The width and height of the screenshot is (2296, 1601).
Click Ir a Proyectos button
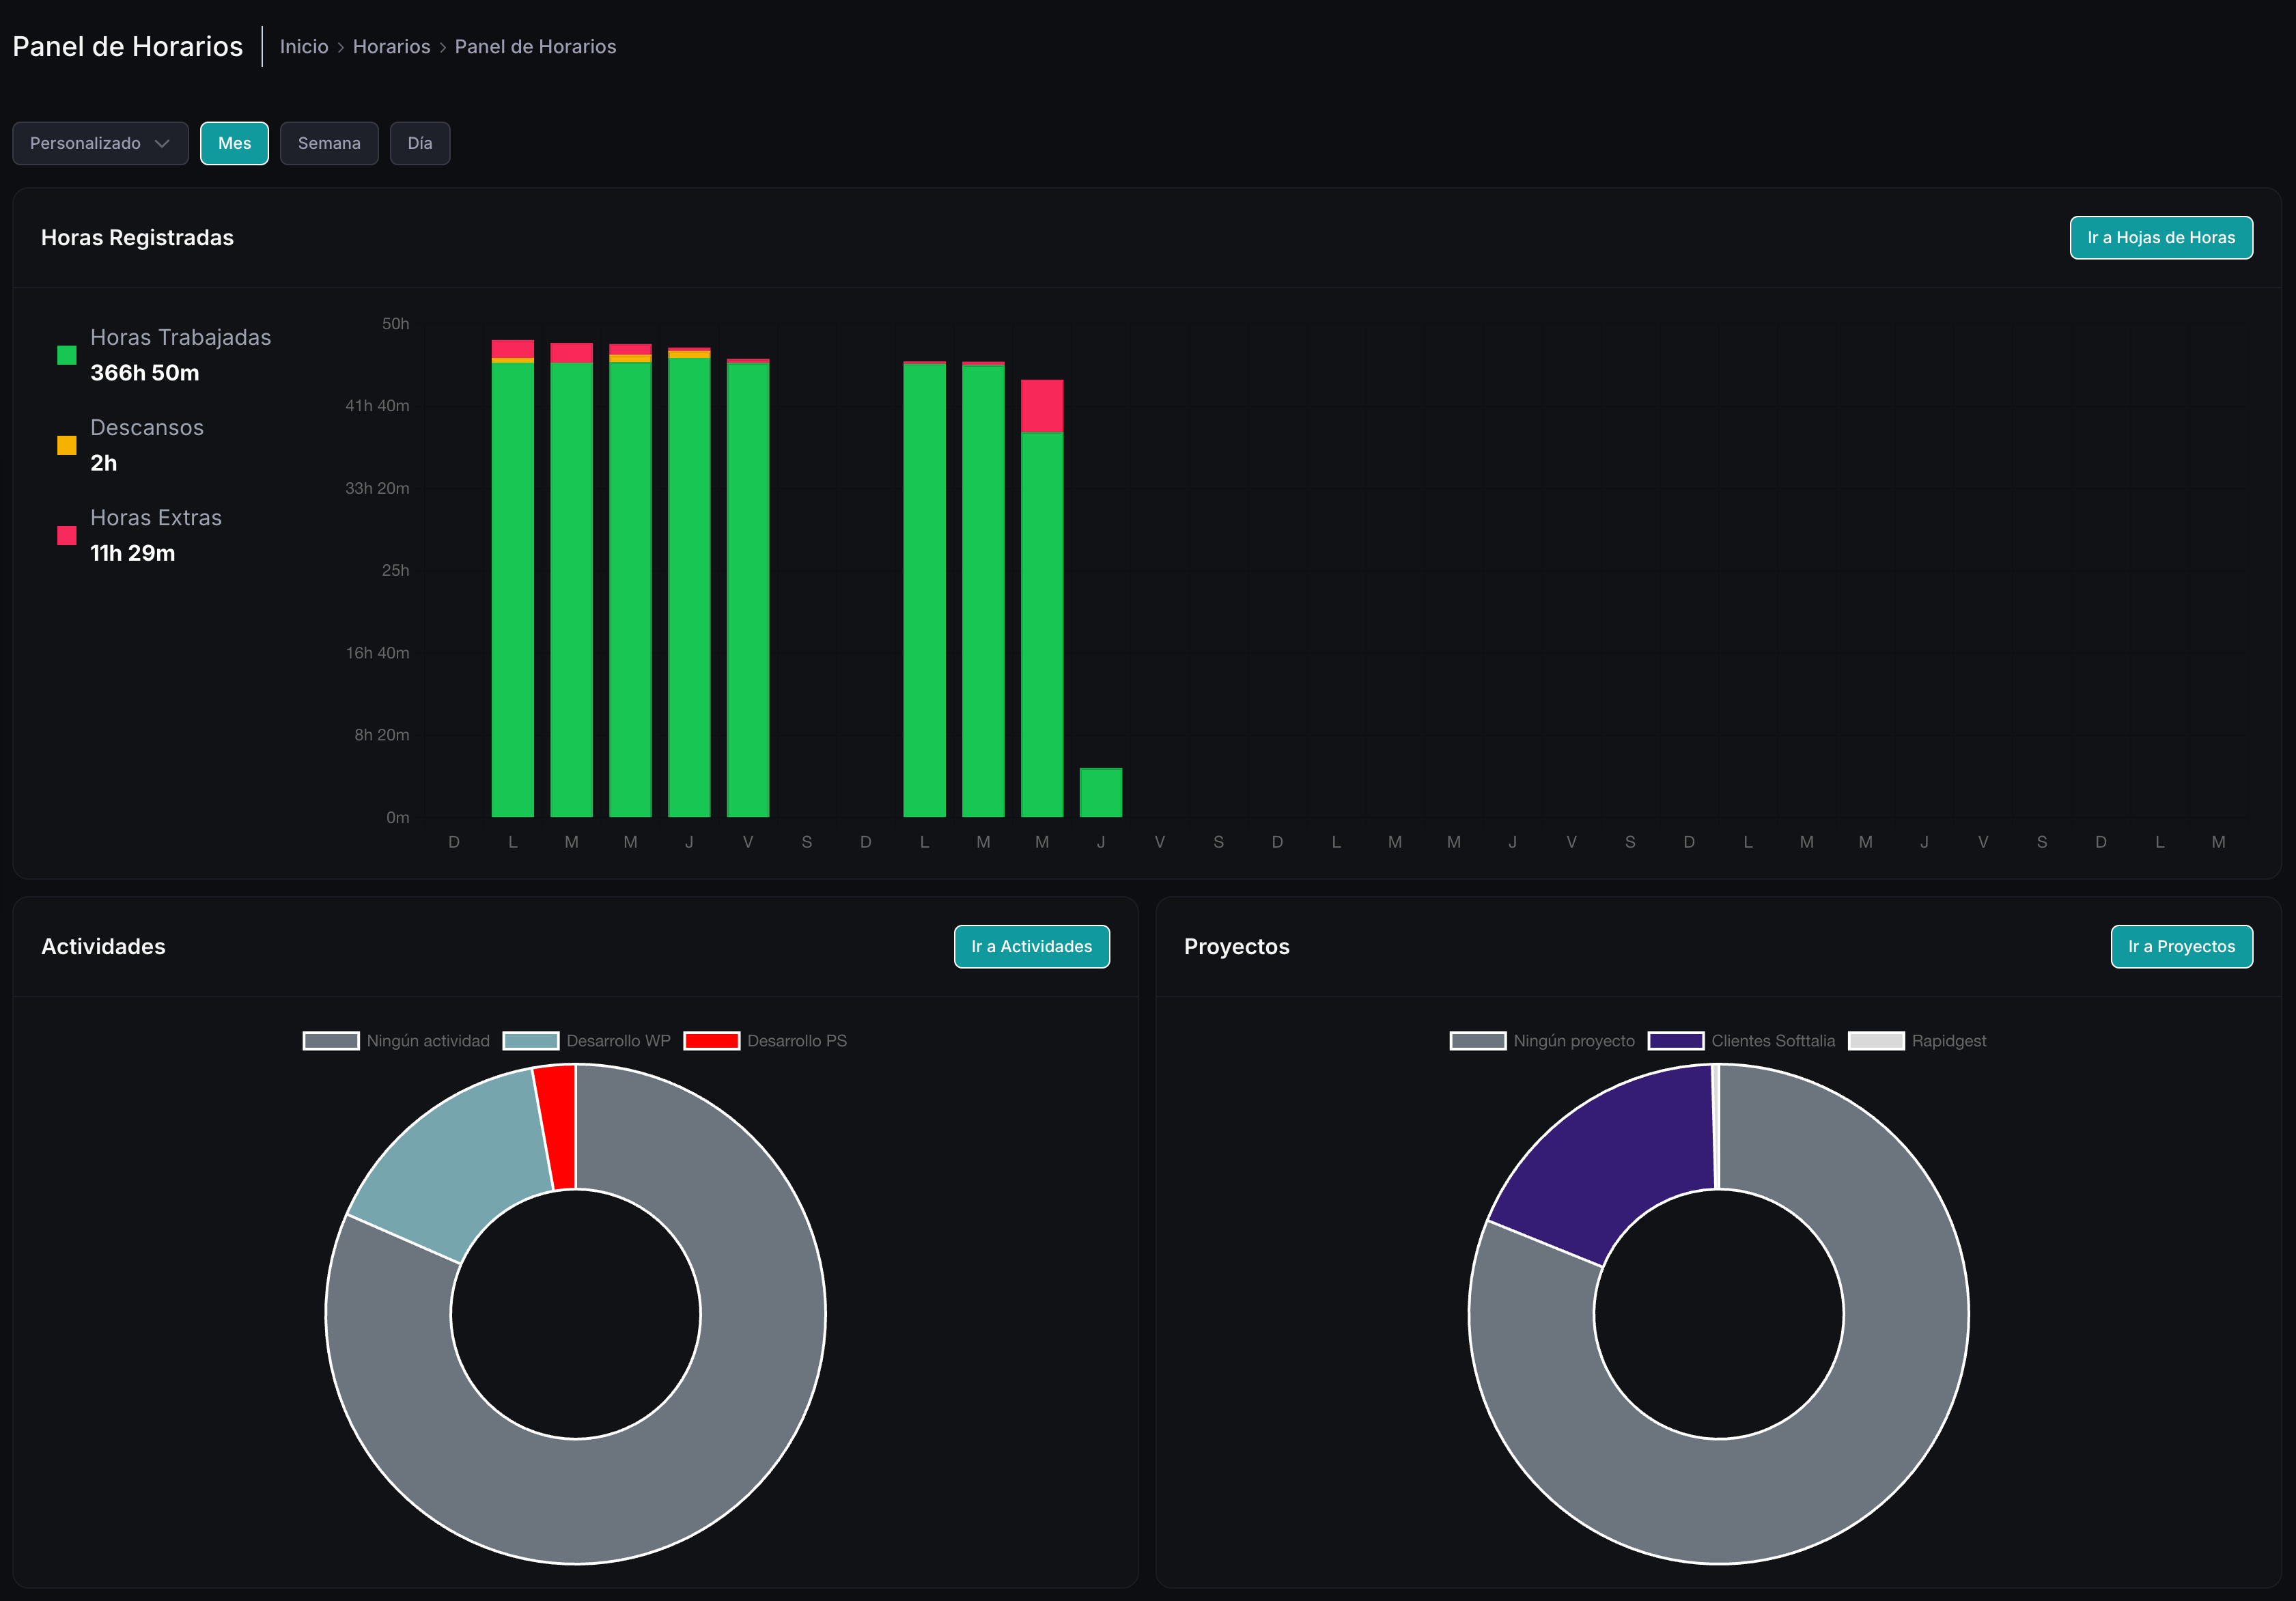[x=2181, y=946]
